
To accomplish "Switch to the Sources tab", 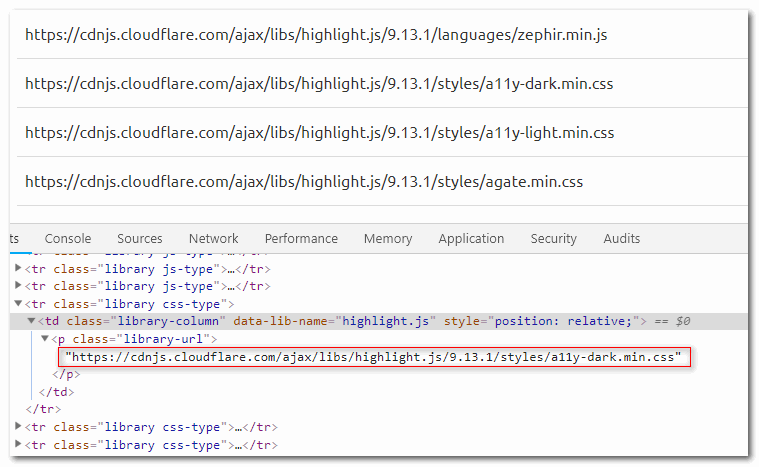I will (139, 239).
